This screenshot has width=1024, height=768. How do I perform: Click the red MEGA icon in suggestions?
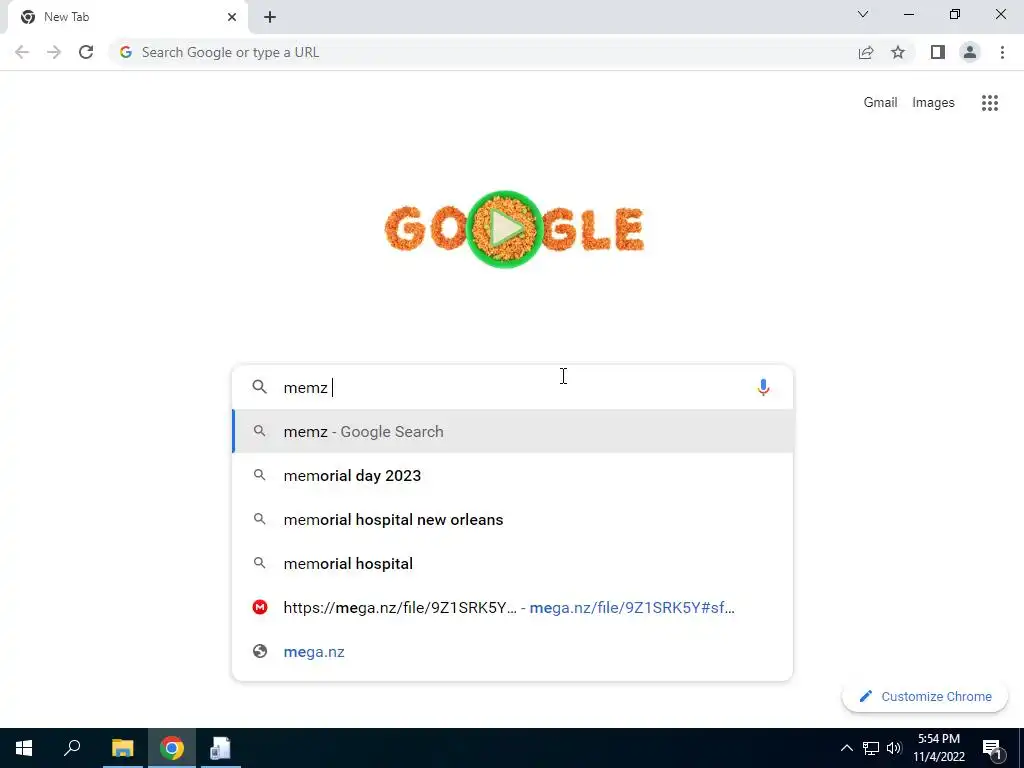pyautogui.click(x=260, y=608)
